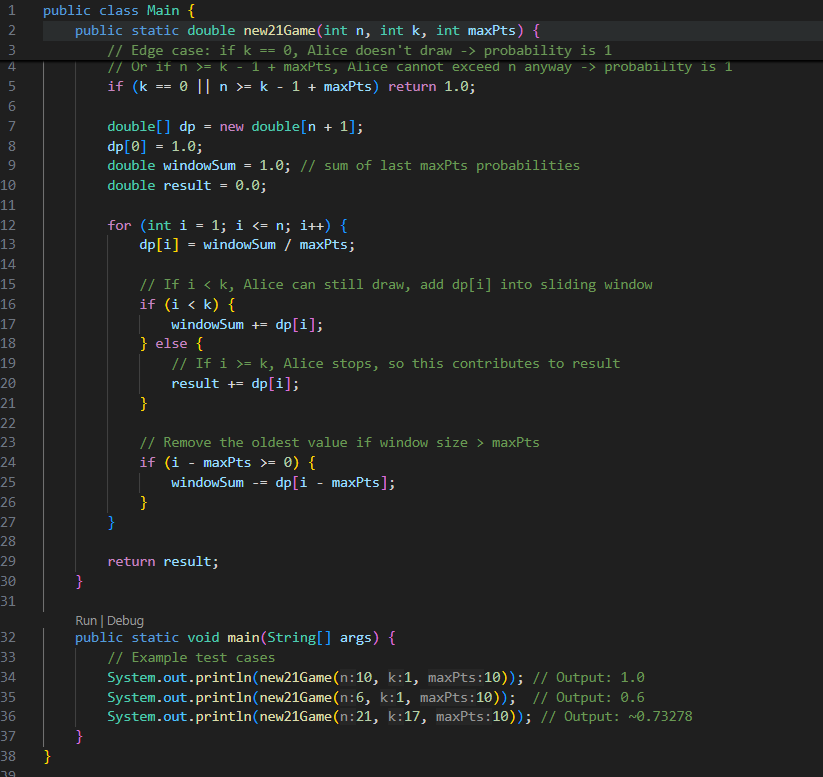Click the Run link above main method
Viewport: 823px width, 777px height.
coord(86,620)
